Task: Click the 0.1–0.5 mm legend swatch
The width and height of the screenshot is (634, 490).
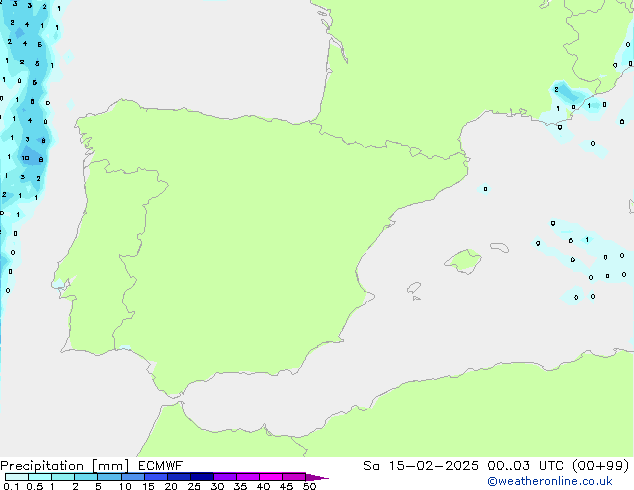Action: tap(17, 477)
